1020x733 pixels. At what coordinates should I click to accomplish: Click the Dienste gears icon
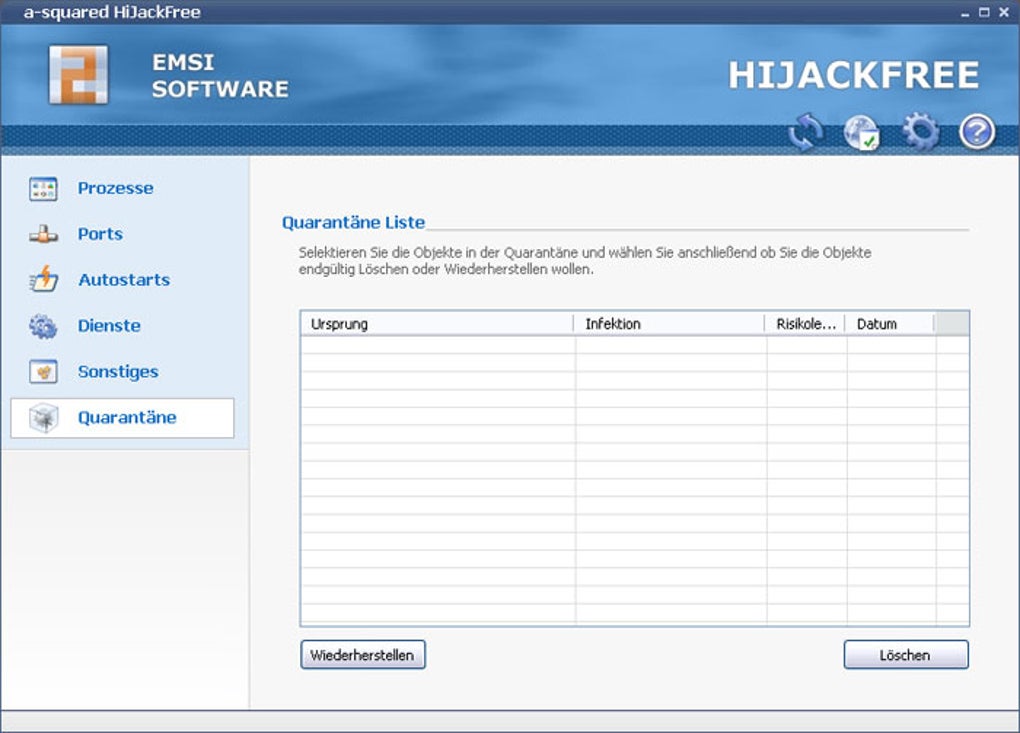(44, 326)
